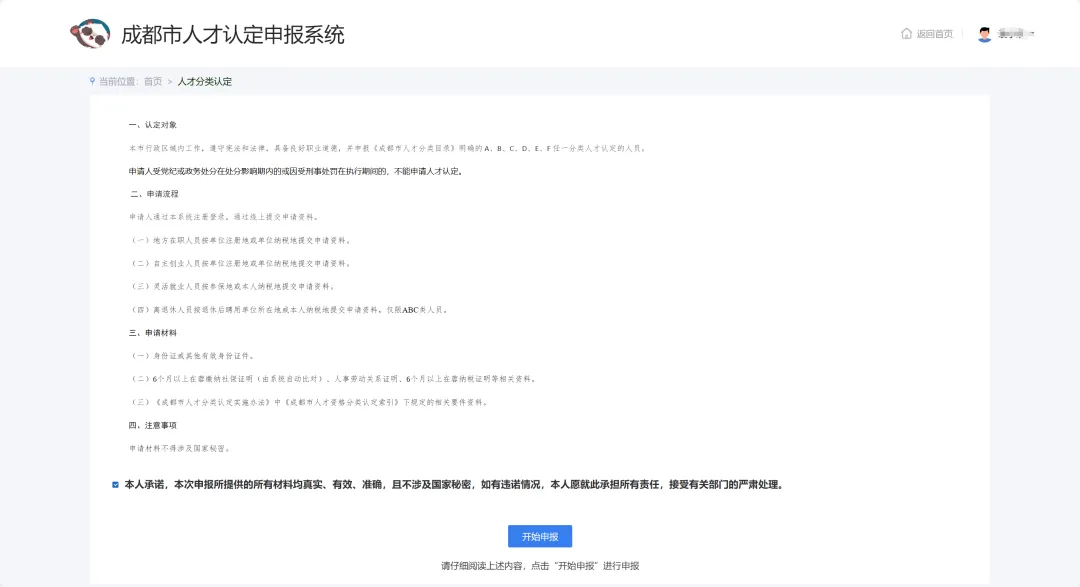The image size is (1080, 587).
Task: Click the 当前位置 breadcrumb label
Action: pos(118,81)
